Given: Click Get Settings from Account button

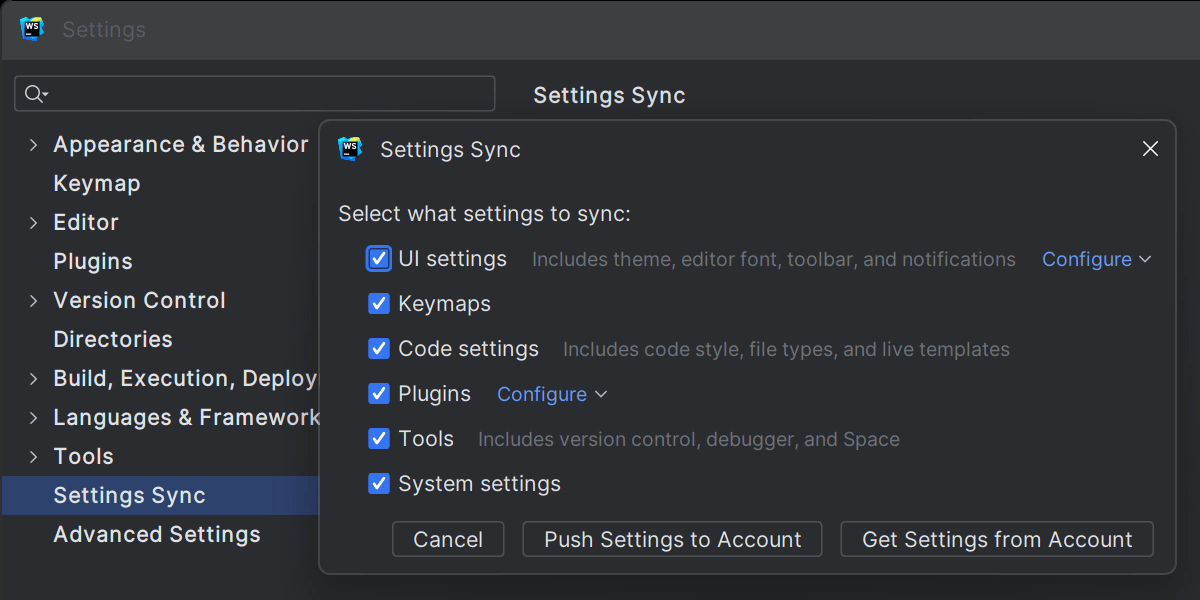Looking at the screenshot, I should coord(997,539).
